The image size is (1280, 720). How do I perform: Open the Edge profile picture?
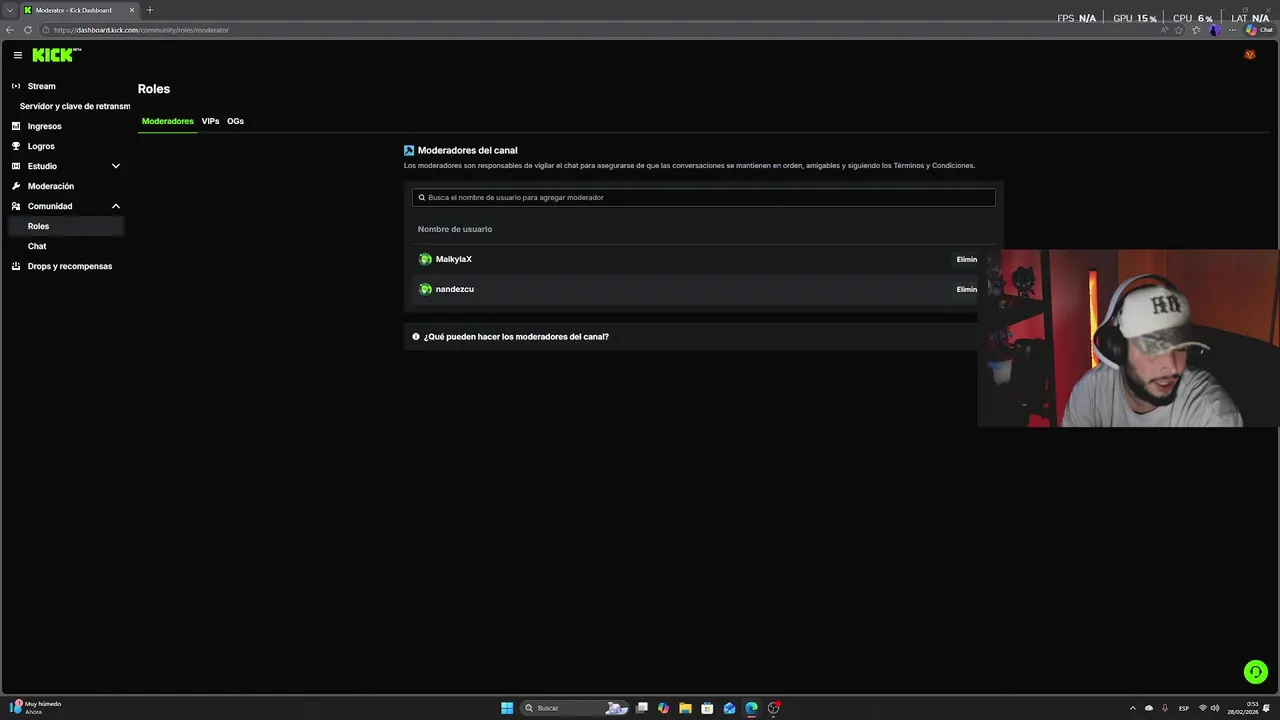(x=1214, y=30)
